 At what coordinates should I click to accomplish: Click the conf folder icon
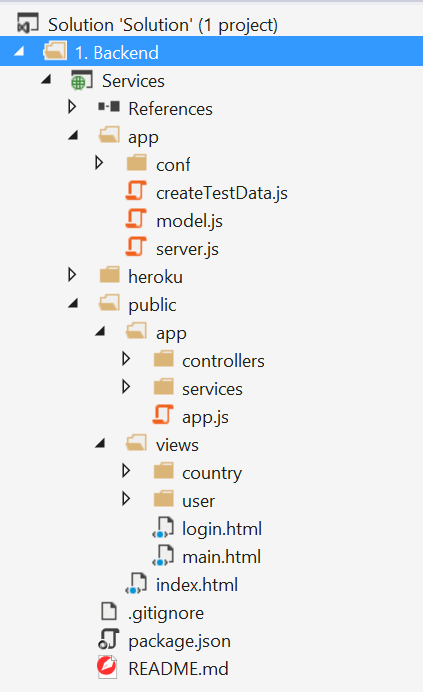coord(136,162)
